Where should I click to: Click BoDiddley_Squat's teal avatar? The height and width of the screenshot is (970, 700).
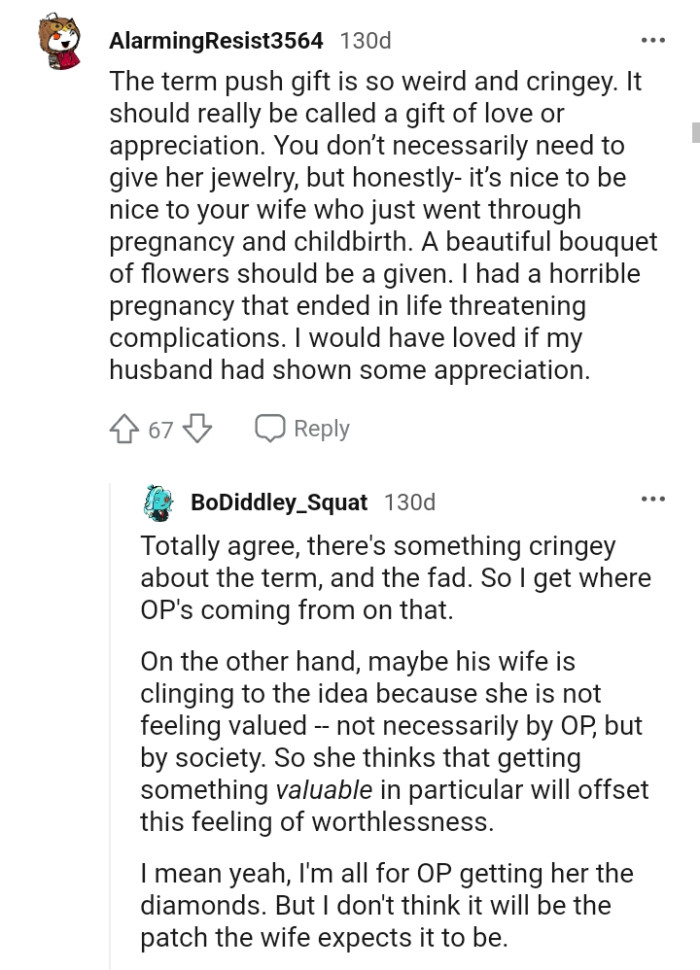coord(155,501)
